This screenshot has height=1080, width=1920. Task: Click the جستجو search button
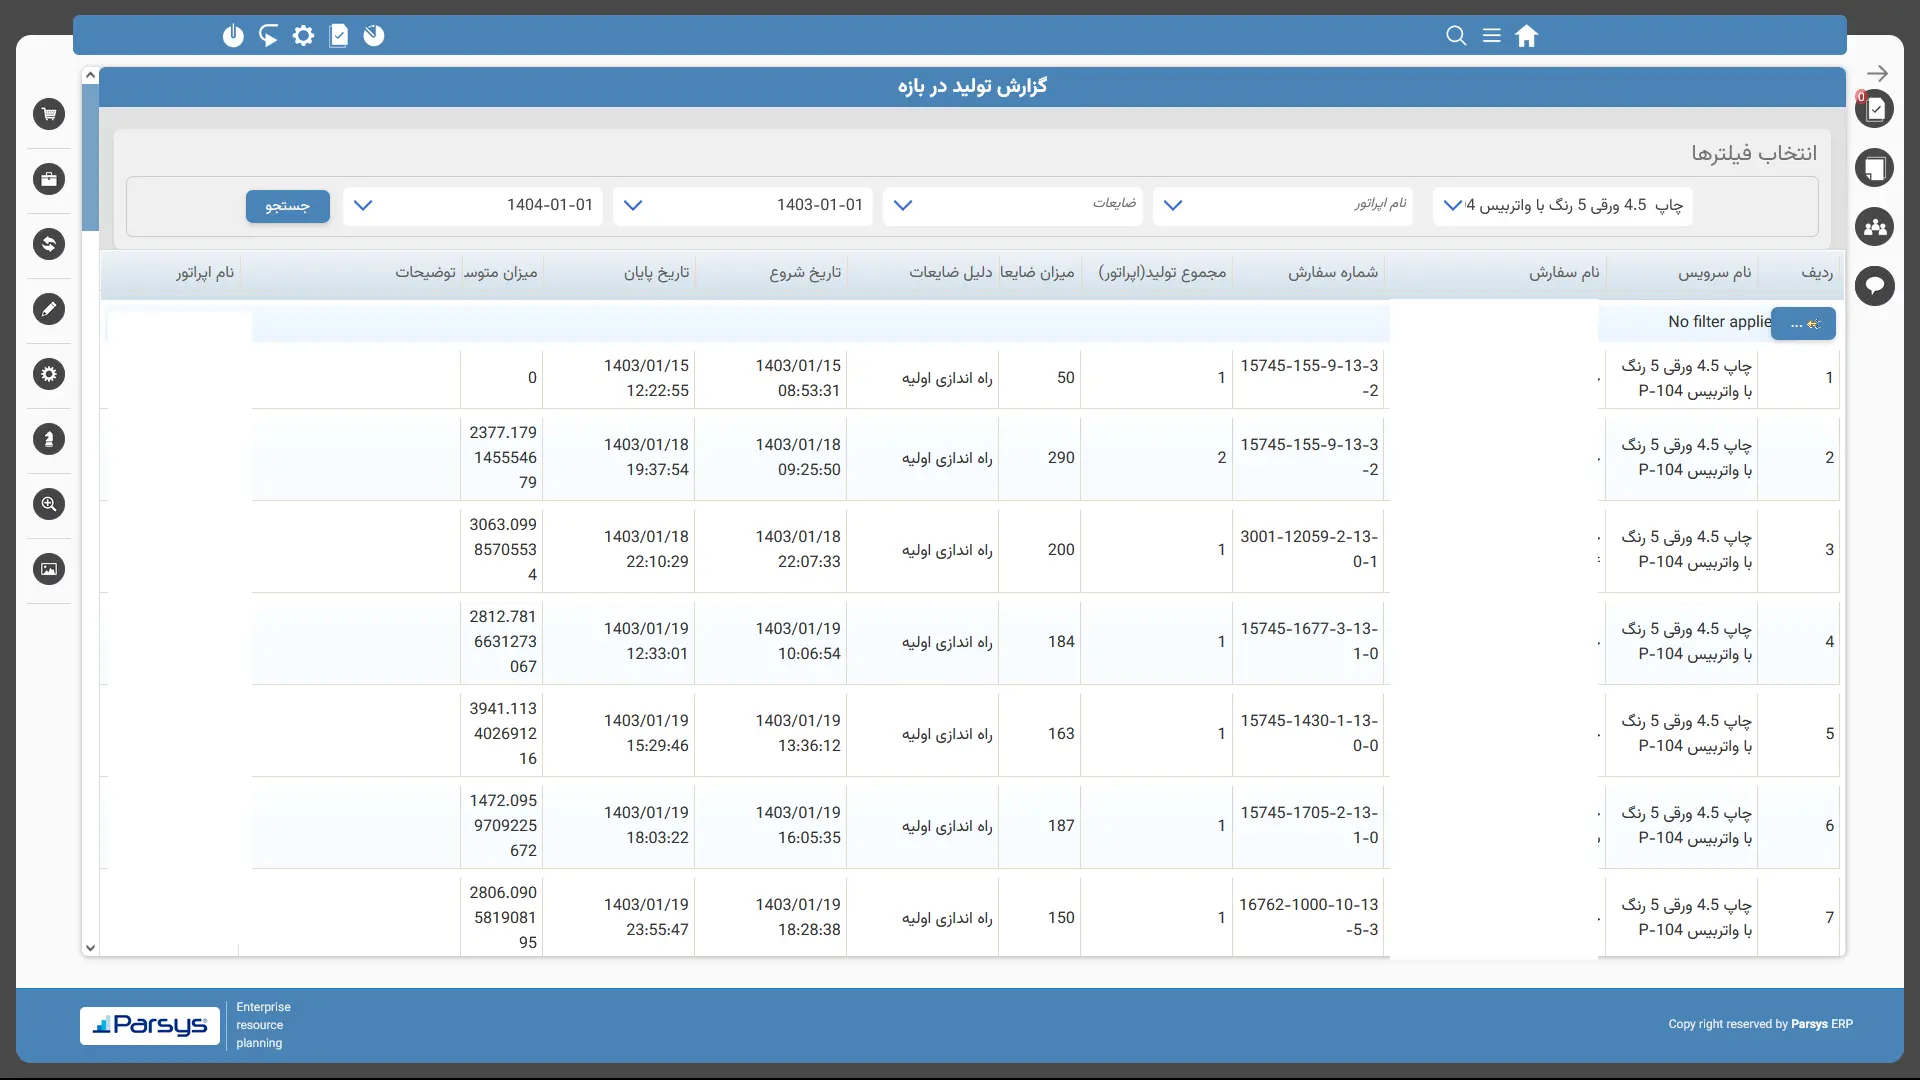[x=287, y=206]
